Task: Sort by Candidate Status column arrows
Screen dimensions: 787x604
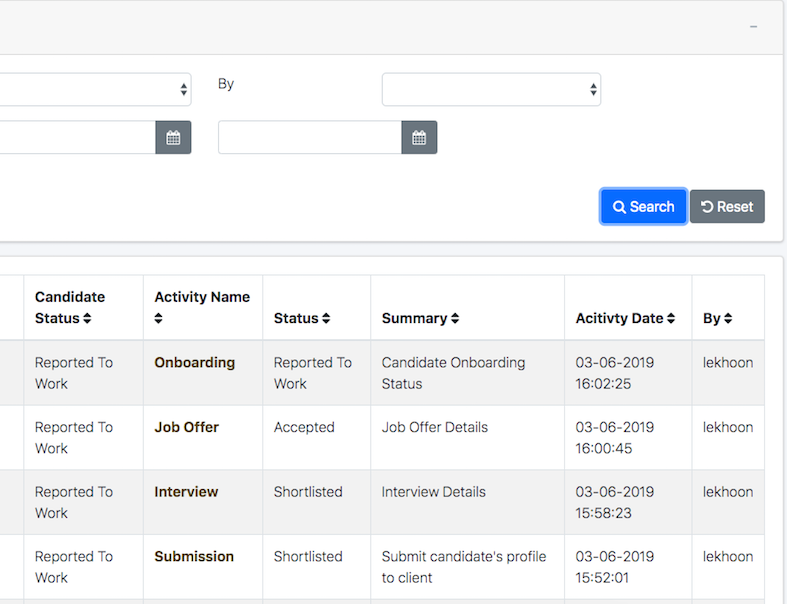Action: [x=87, y=318]
